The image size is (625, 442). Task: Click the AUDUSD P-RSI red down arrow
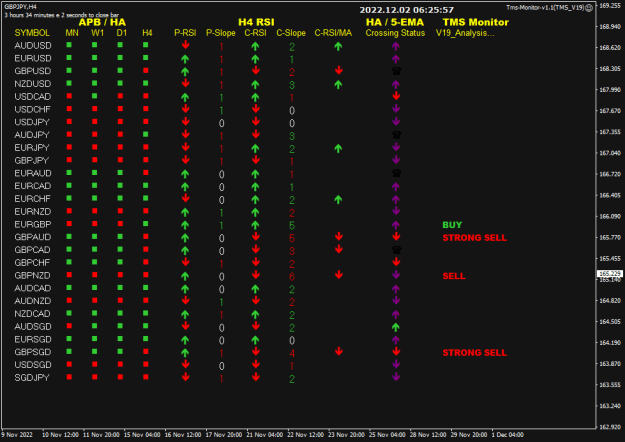pos(185,45)
